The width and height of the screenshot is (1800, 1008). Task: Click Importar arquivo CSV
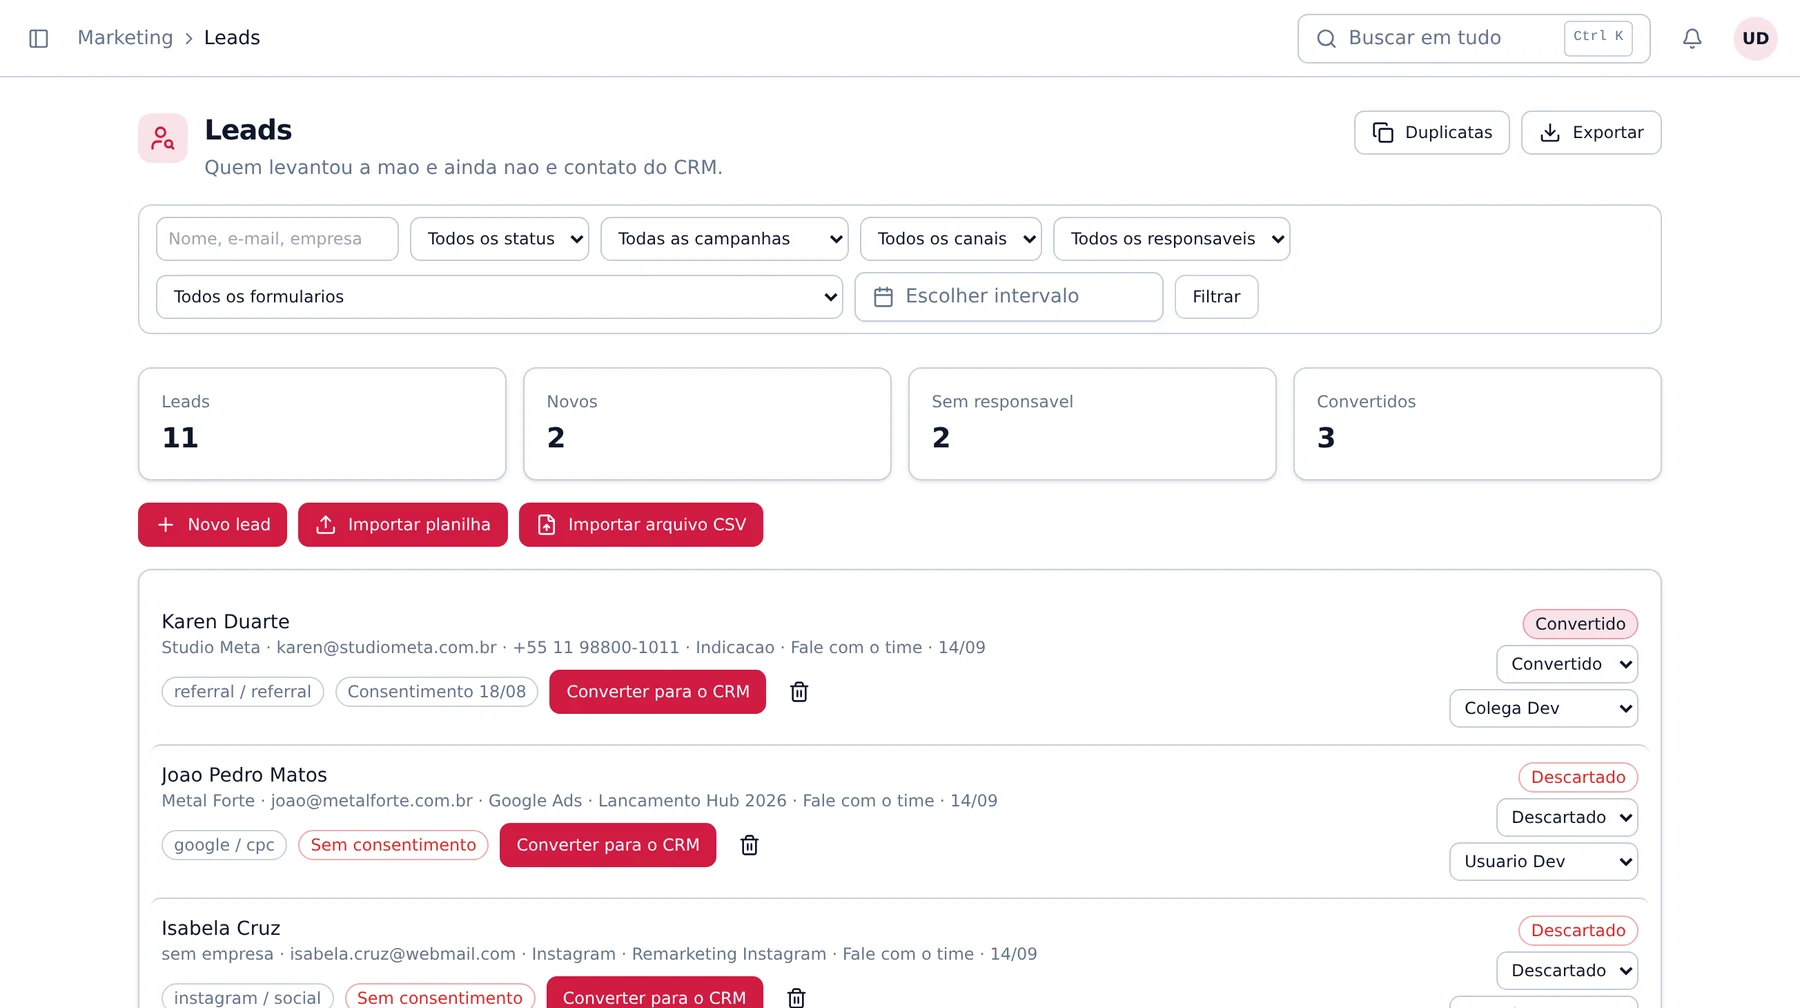point(641,525)
